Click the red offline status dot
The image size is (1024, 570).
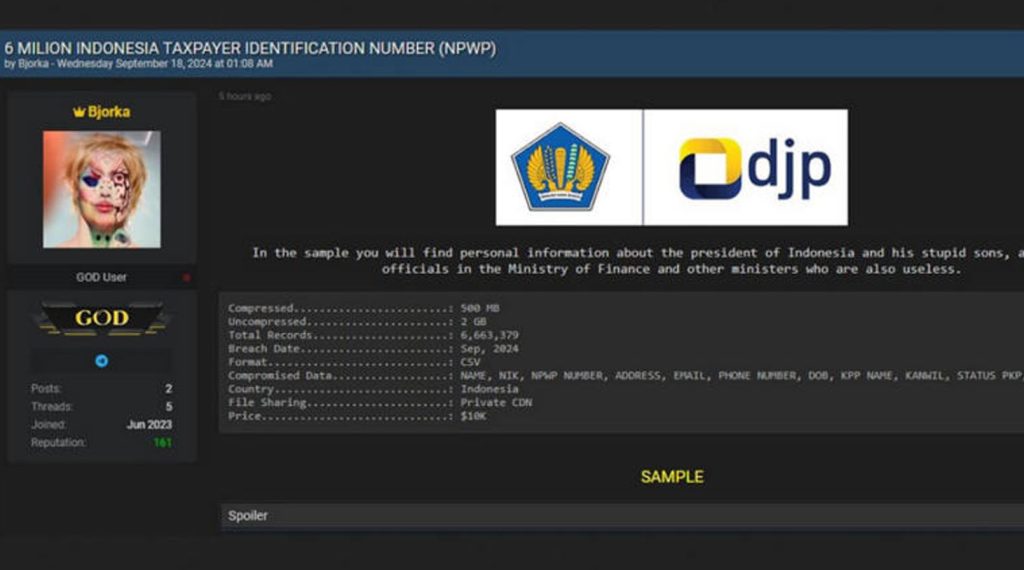(187, 277)
